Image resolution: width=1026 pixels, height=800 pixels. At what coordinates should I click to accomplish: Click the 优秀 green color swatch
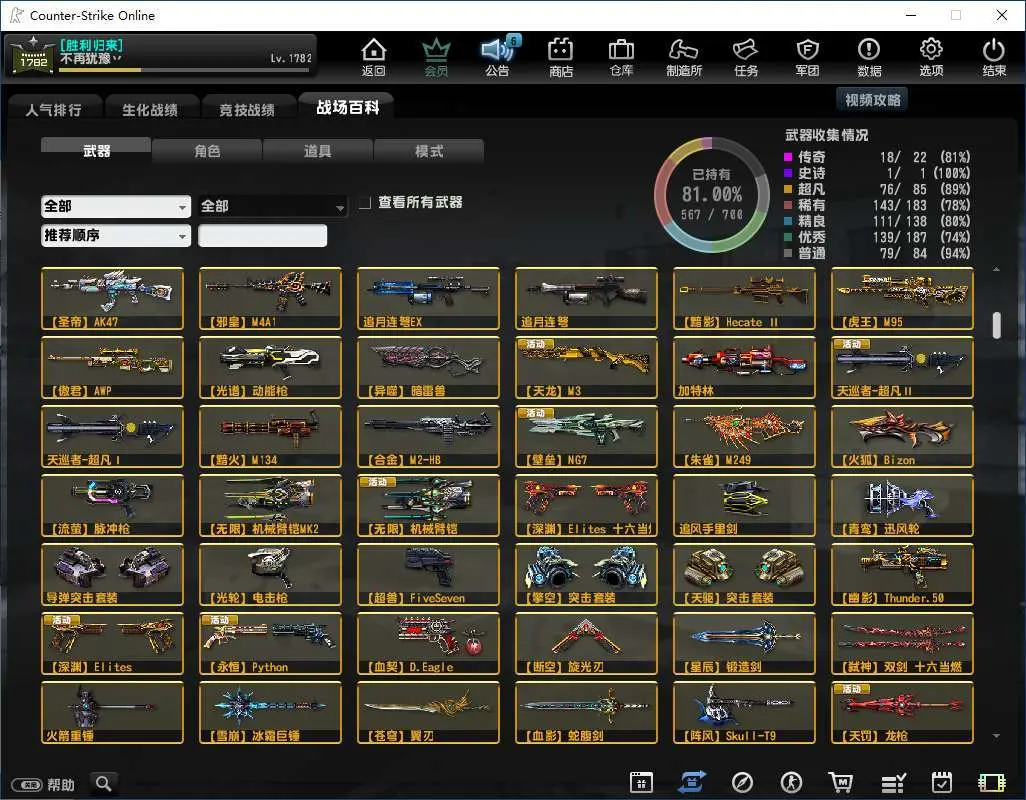(788, 237)
